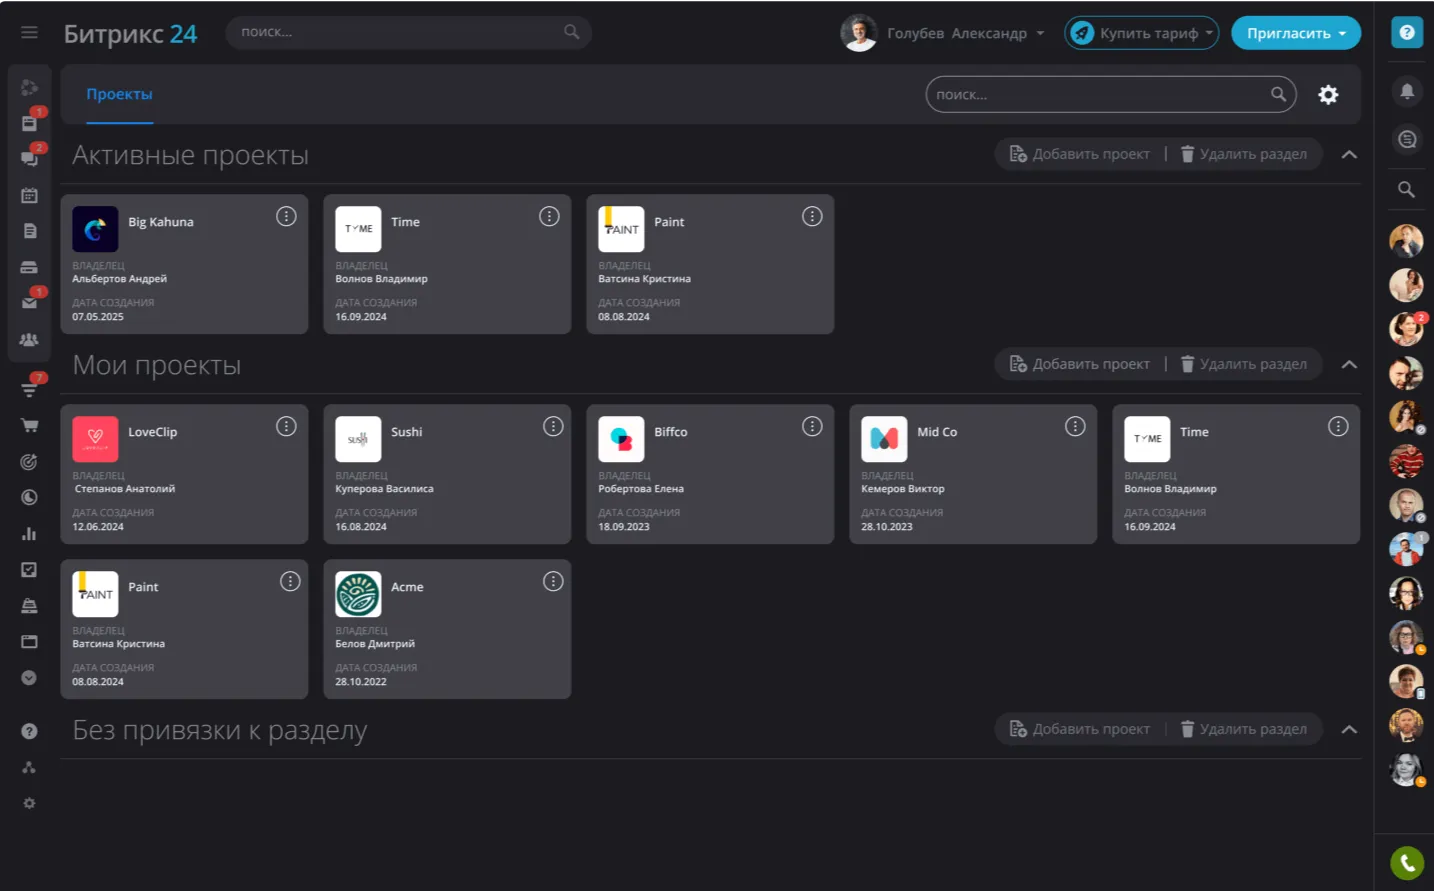This screenshot has height=891, width=1434.
Task: Click Удалить раздел in Мои проекты
Action: click(x=1243, y=364)
